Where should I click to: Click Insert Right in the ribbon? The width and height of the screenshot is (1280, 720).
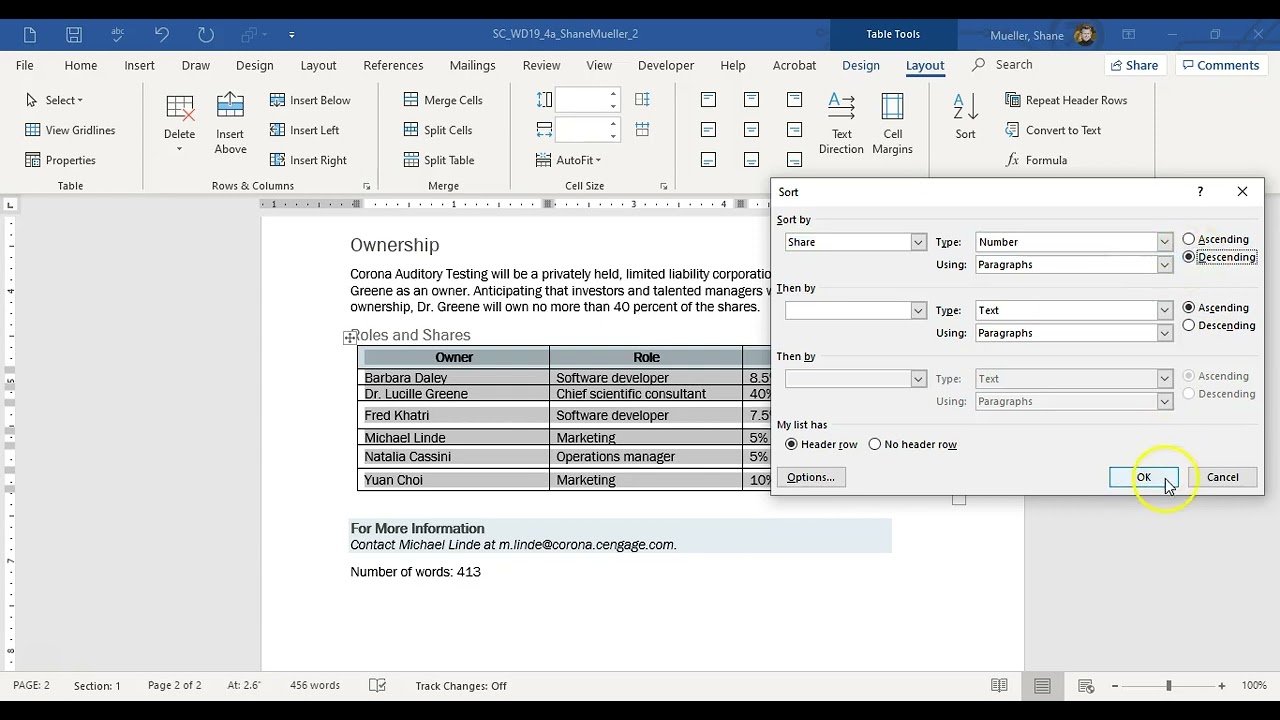pyautogui.click(x=308, y=160)
